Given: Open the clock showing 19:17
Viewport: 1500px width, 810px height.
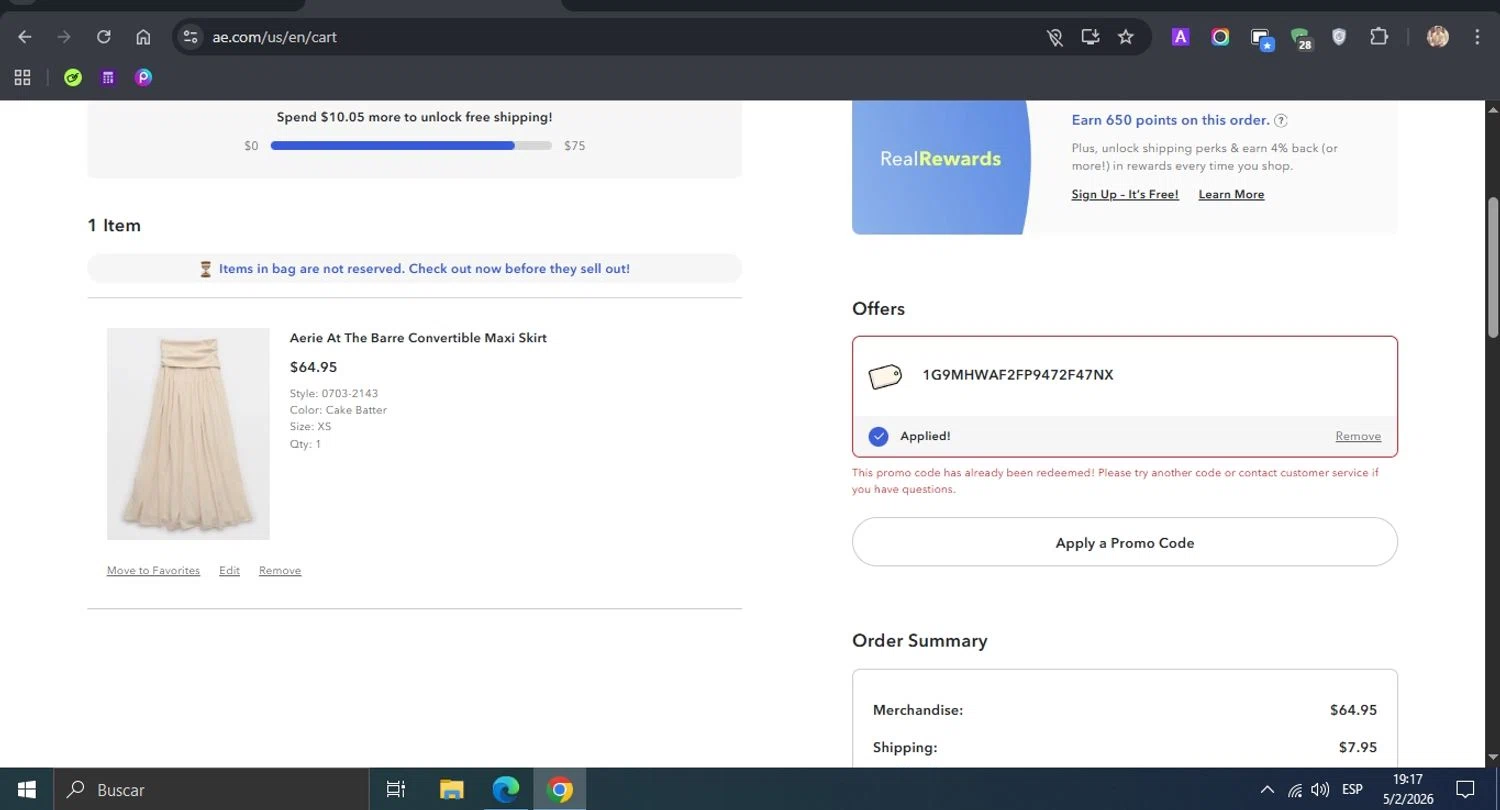Looking at the screenshot, I should click(1407, 789).
